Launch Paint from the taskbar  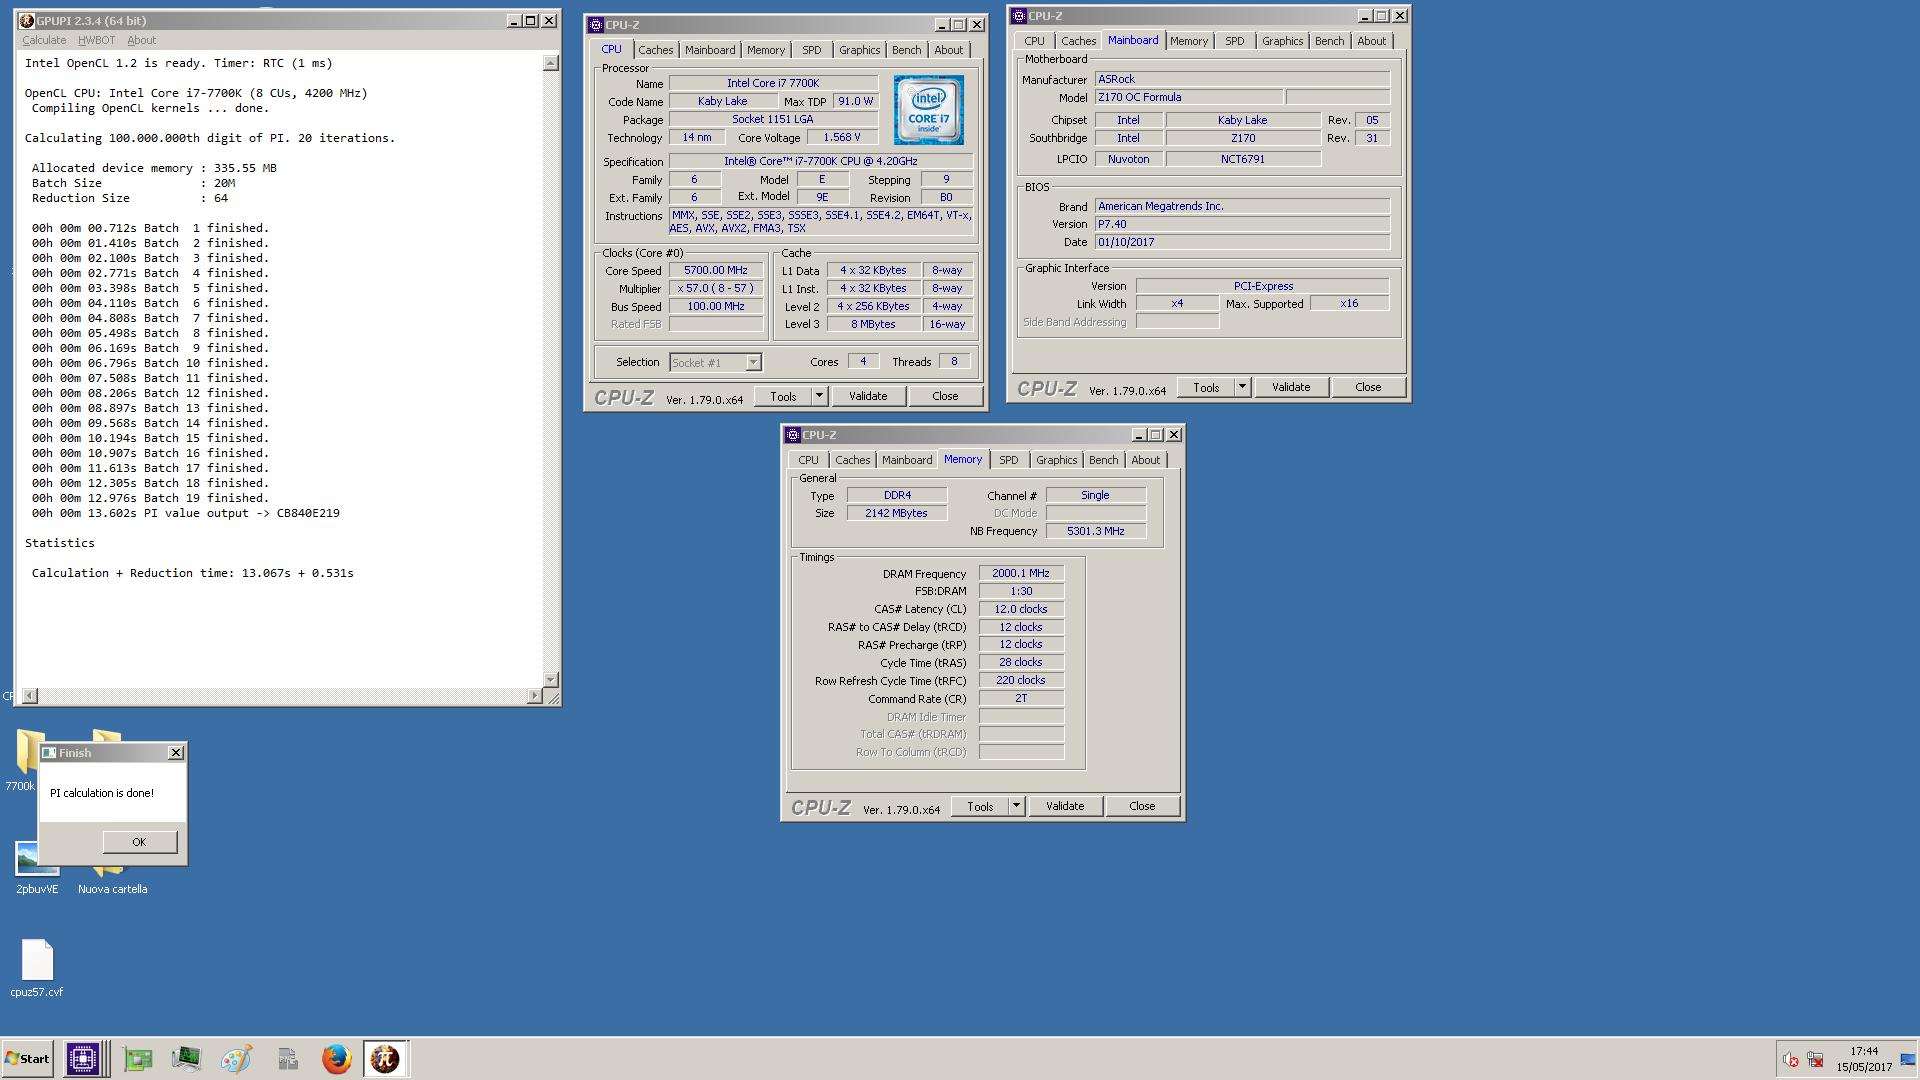pyautogui.click(x=236, y=1058)
